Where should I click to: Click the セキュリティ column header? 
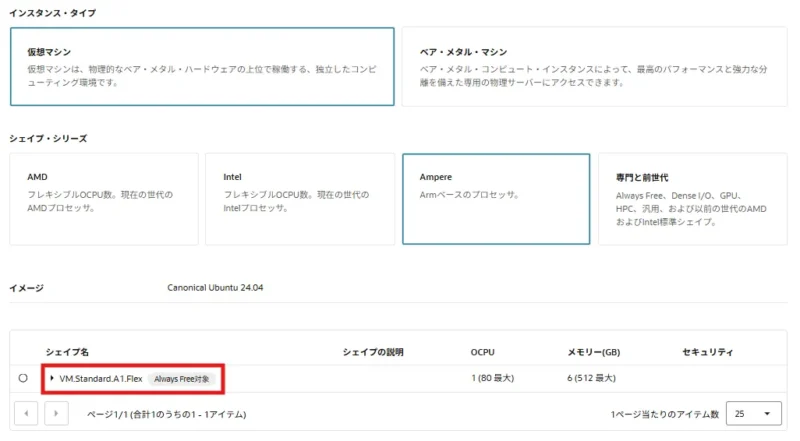[x=708, y=352]
